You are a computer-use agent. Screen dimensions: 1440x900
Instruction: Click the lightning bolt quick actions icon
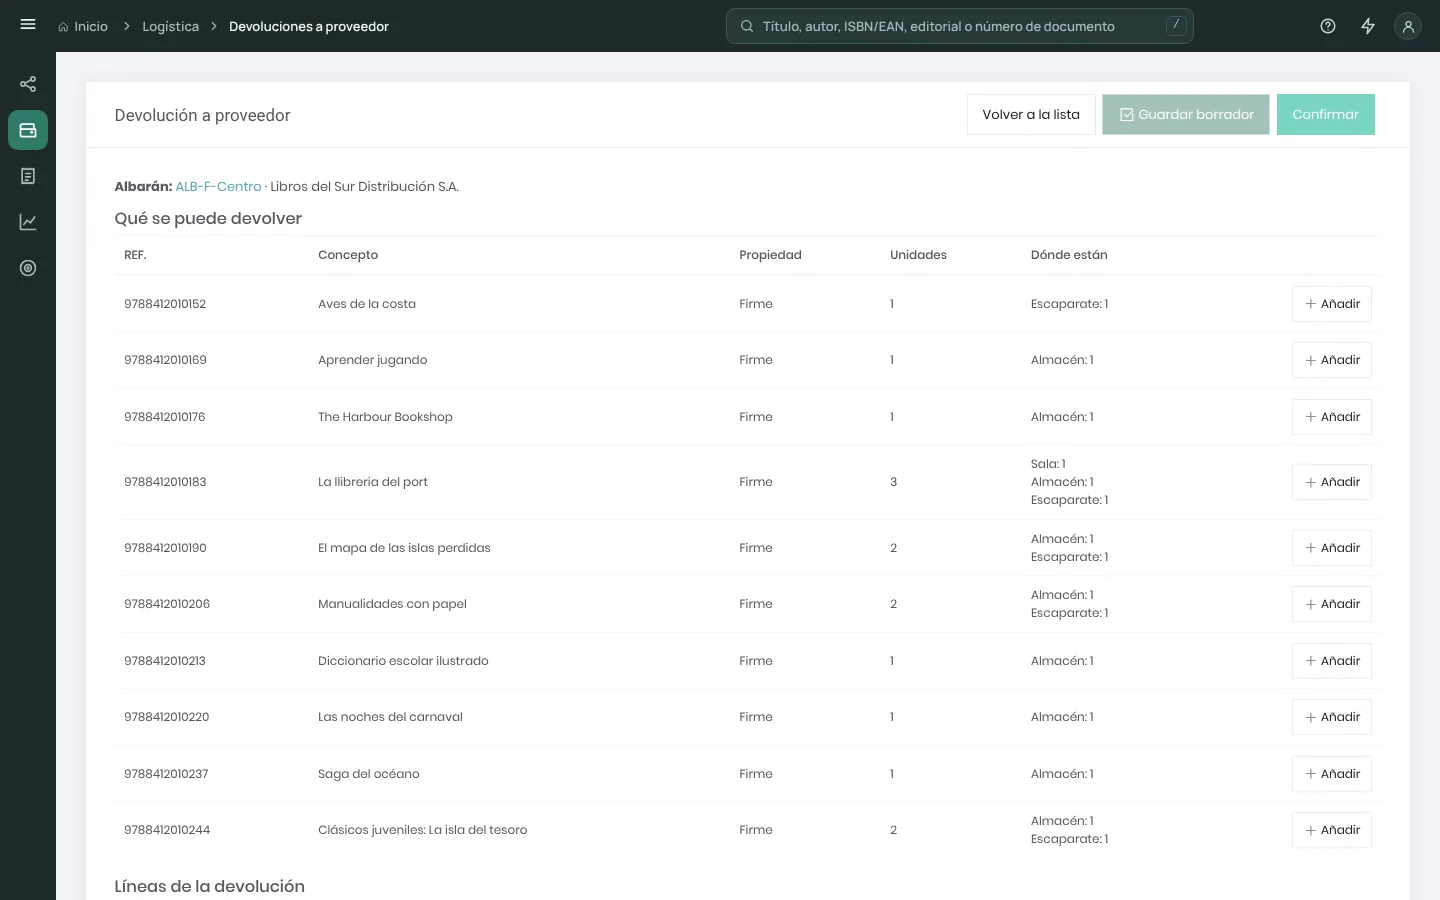(x=1368, y=26)
